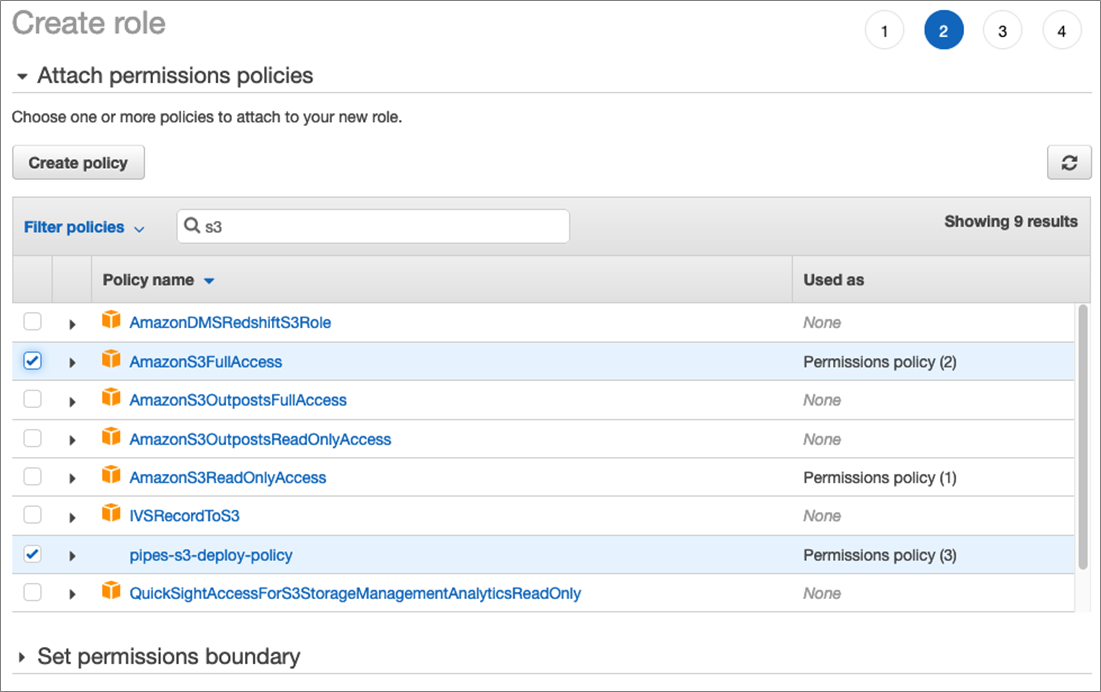1101x692 pixels.
Task: Uncheck the AmazonS3FullAccess checkbox
Action: point(33,361)
